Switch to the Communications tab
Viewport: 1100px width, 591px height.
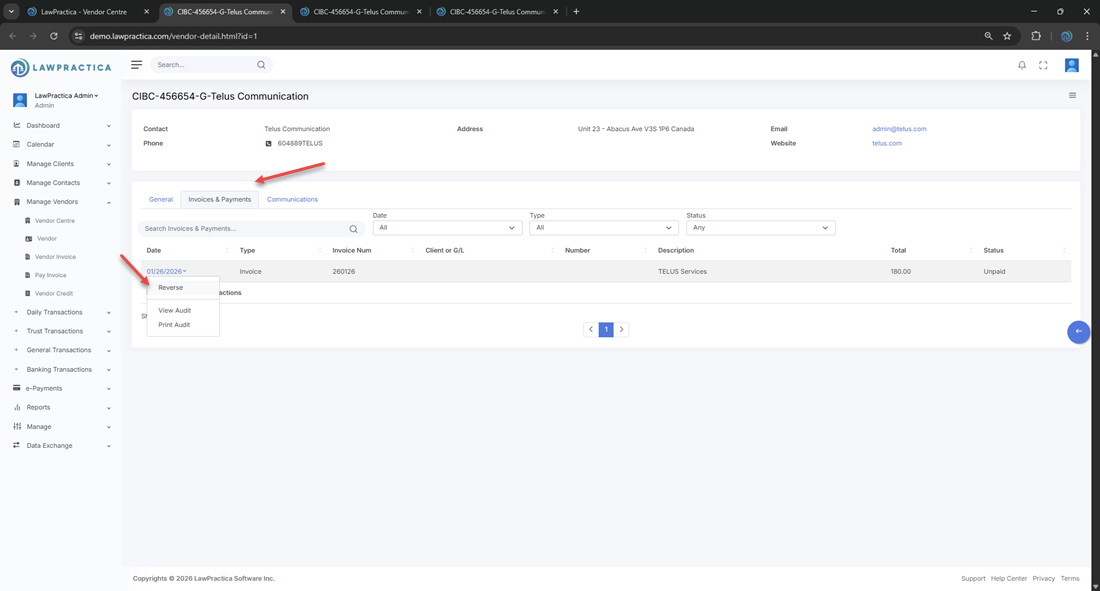[292, 199]
